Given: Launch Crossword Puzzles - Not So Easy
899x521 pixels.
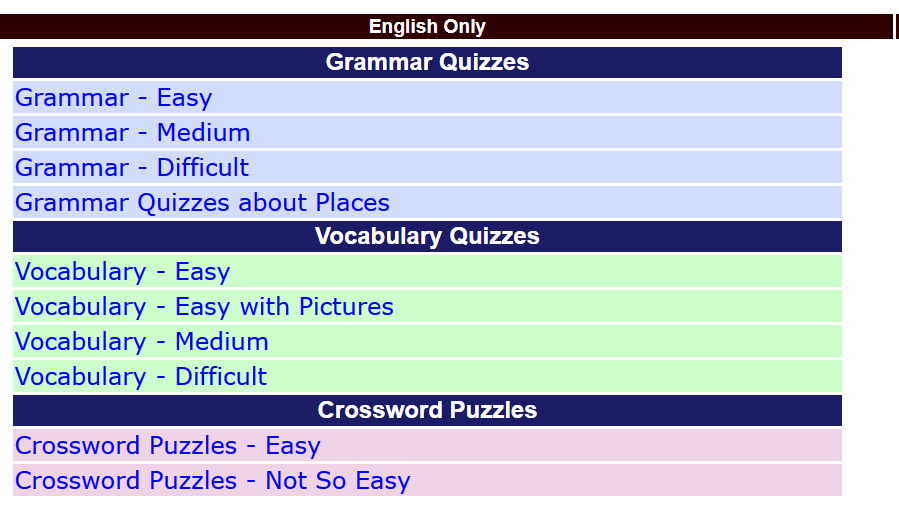Looking at the screenshot, I should pos(212,481).
